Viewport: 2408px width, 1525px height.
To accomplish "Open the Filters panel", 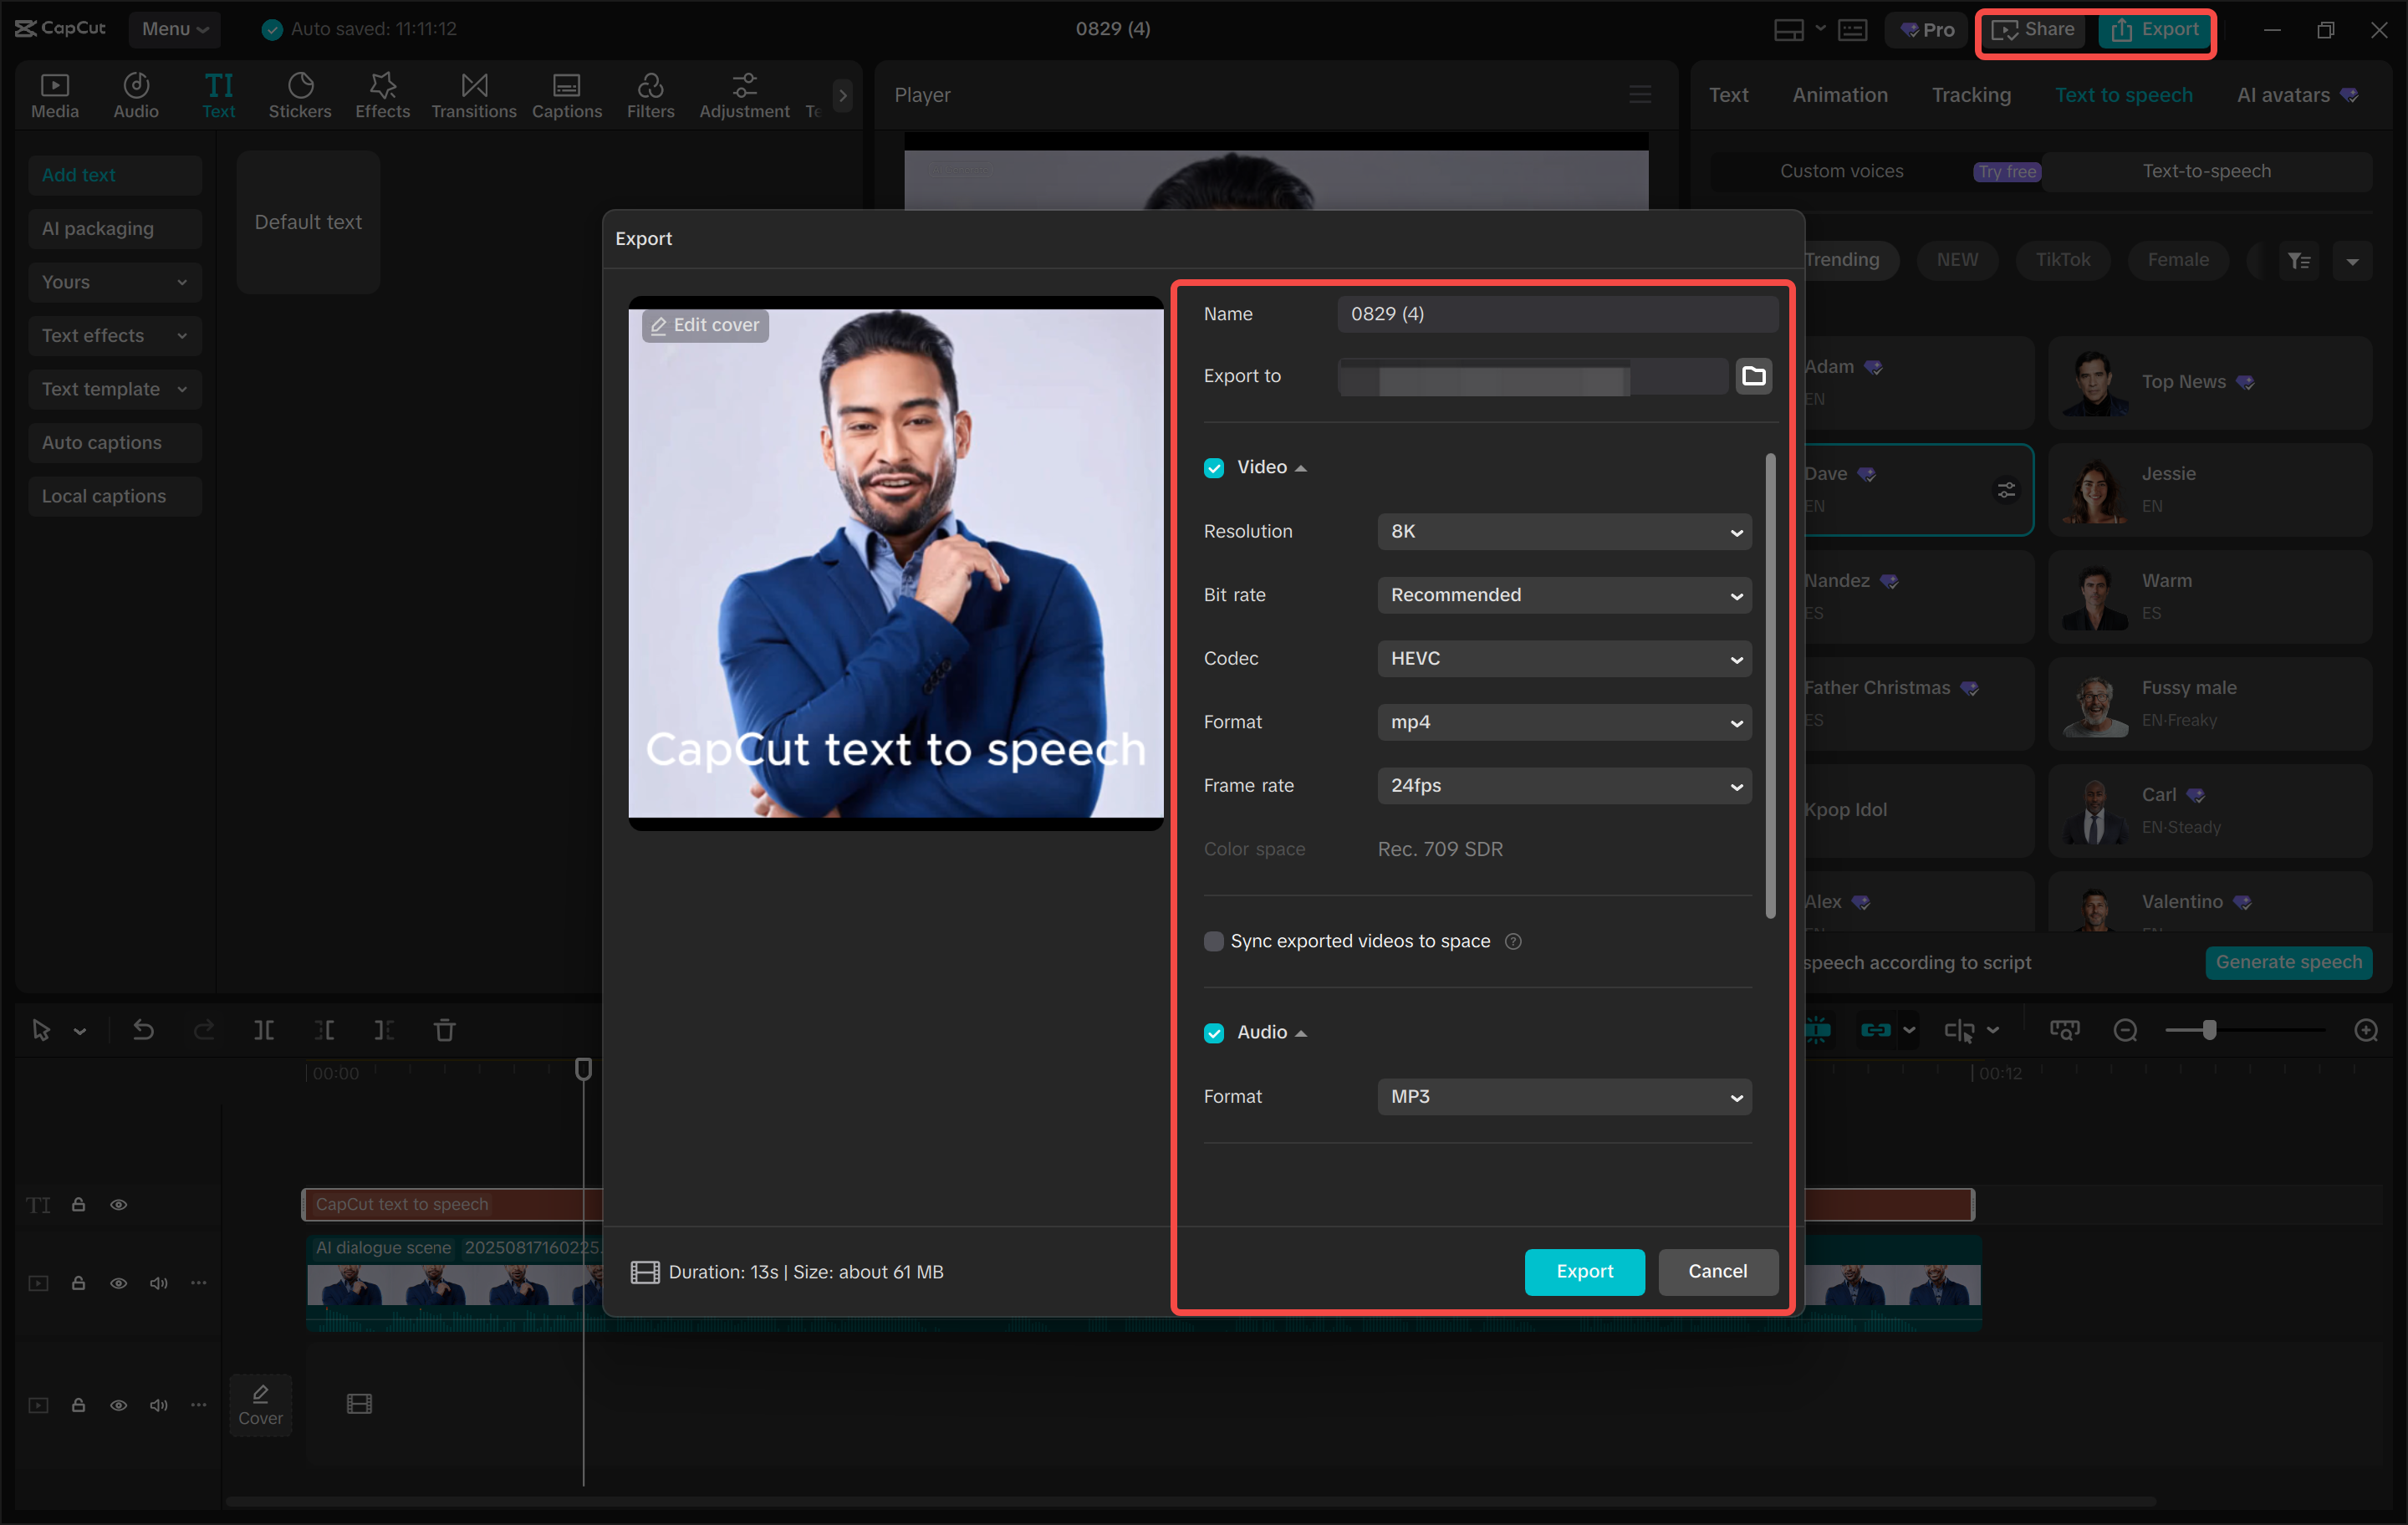I will (651, 94).
